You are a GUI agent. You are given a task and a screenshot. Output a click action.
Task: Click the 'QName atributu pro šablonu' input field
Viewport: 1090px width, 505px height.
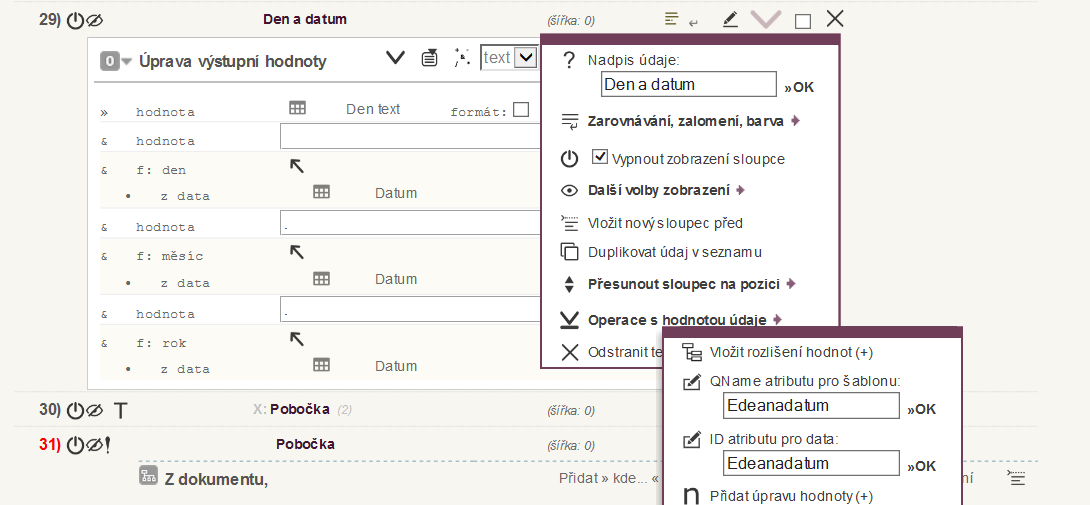(811, 406)
